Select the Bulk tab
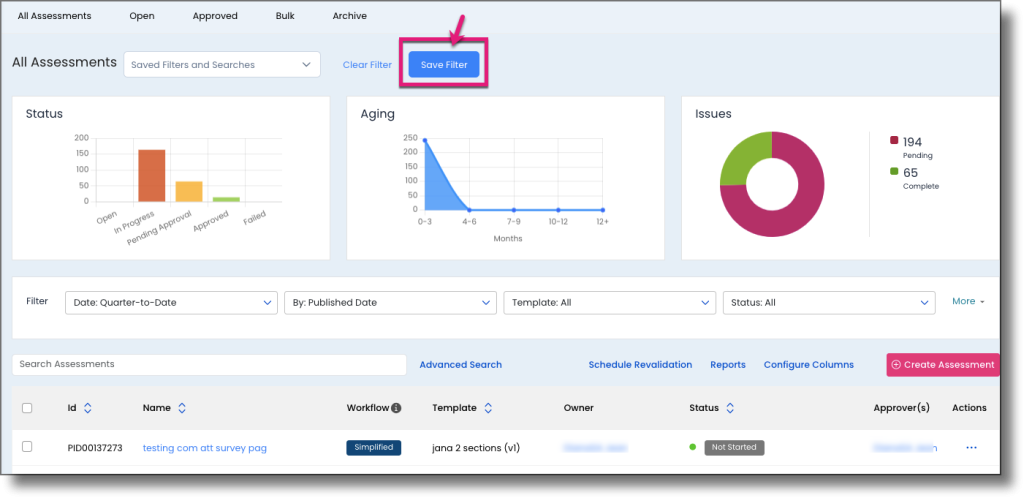 pos(285,16)
